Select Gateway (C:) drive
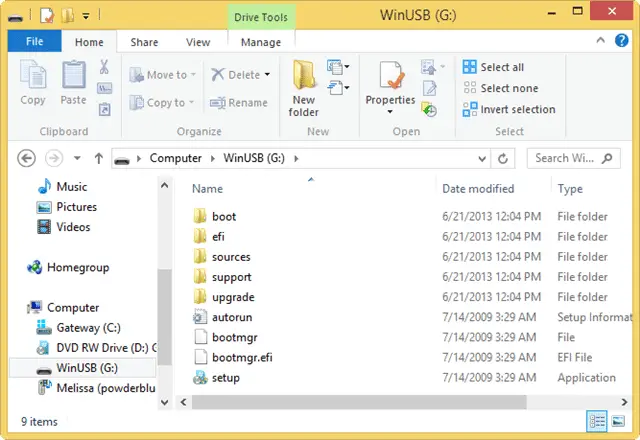Viewport: 640px width, 440px height. coord(79,328)
